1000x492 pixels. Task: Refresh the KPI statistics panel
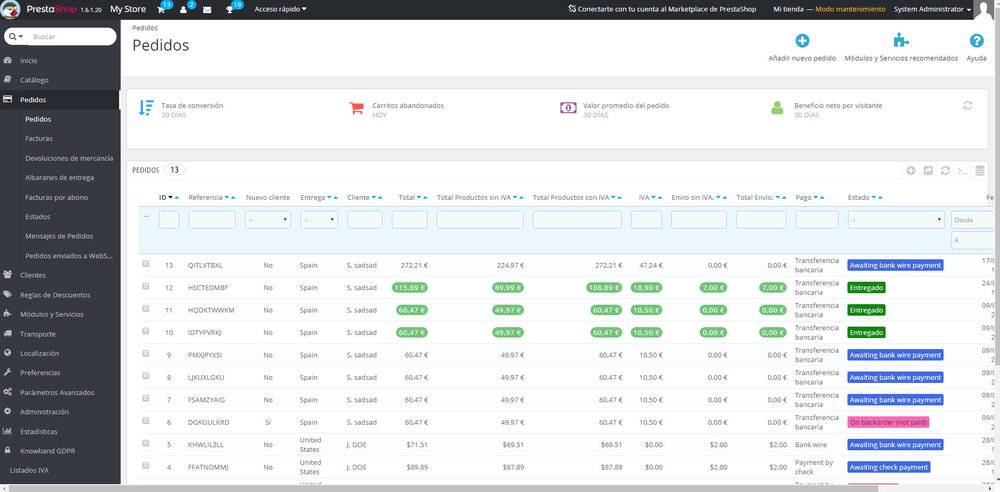click(x=967, y=105)
